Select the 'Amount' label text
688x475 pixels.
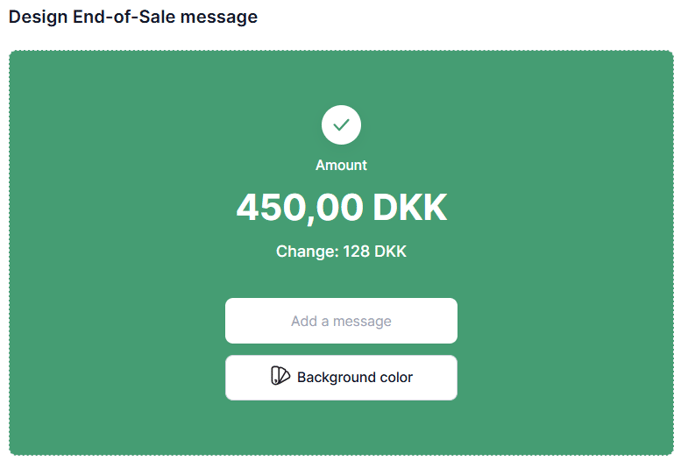[341, 165]
